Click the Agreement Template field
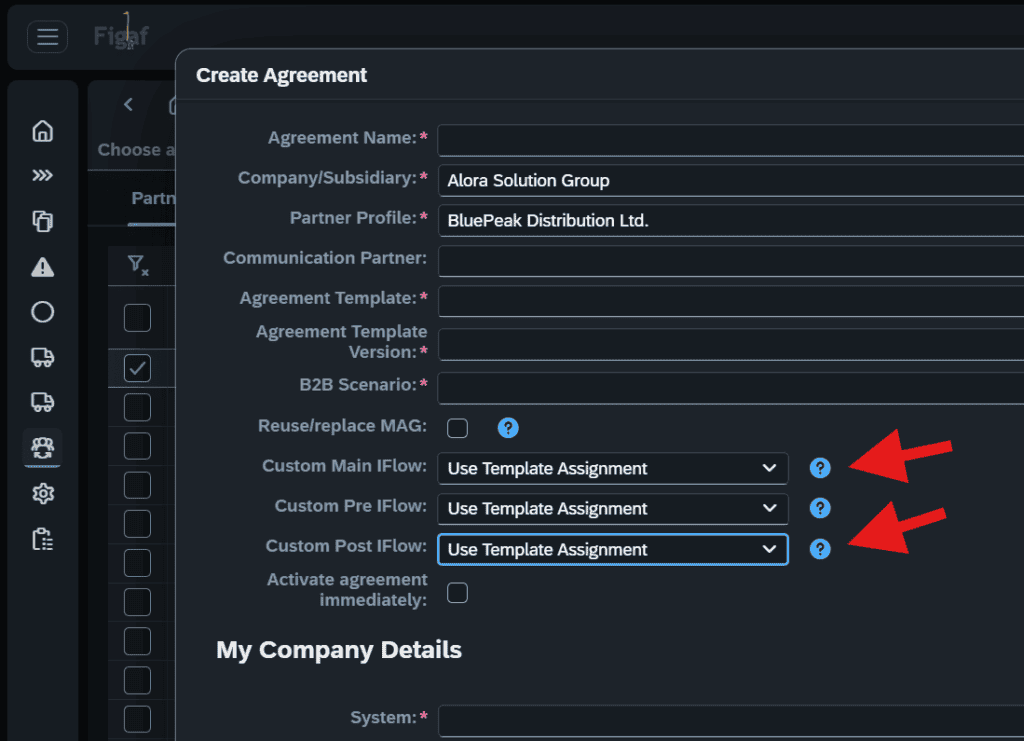This screenshot has height=741, width=1024. point(731,301)
